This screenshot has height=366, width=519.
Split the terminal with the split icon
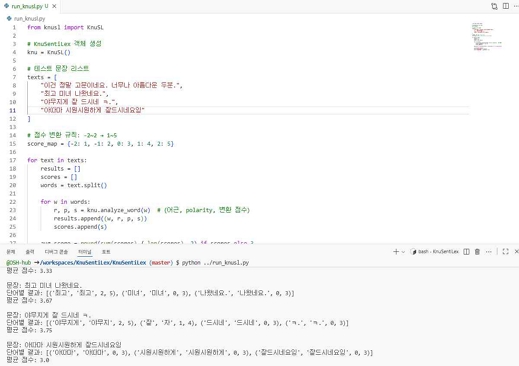pyautogui.click(x=467, y=252)
